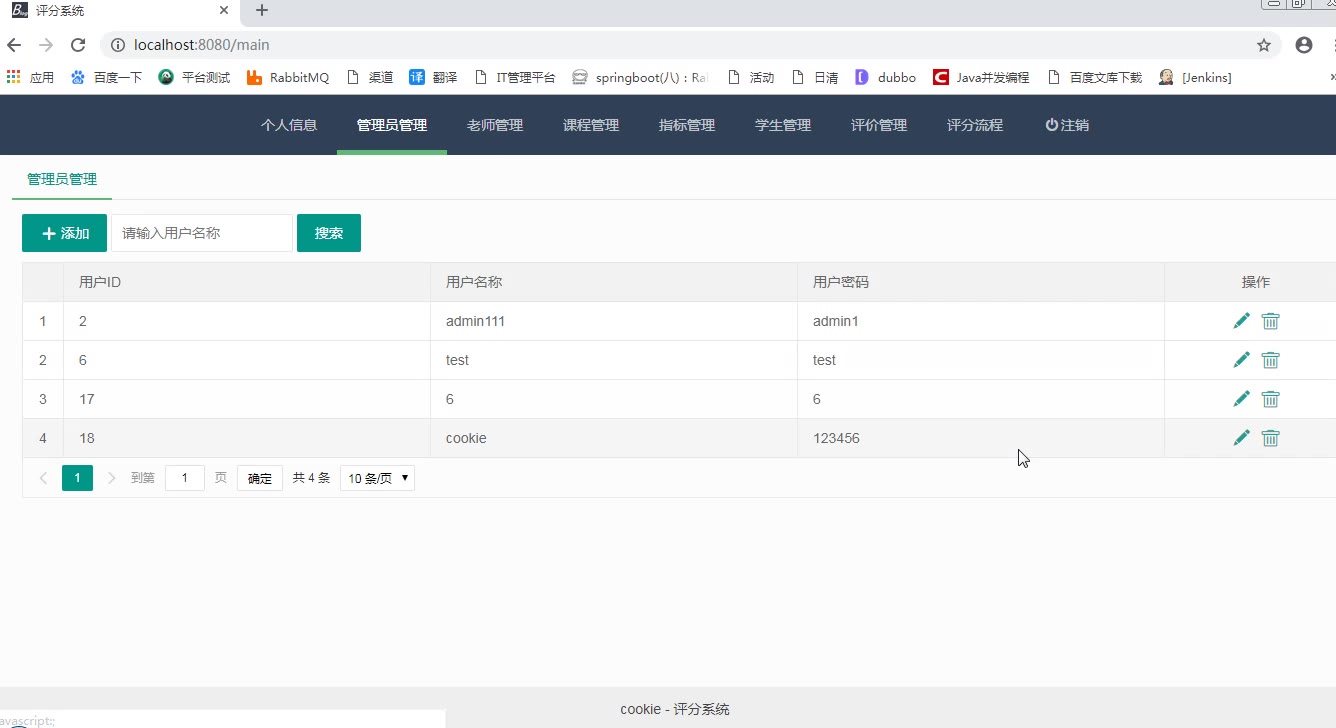Image resolution: width=1336 pixels, height=728 pixels.
Task: Delete the cookie user via trash icon
Action: coord(1270,438)
